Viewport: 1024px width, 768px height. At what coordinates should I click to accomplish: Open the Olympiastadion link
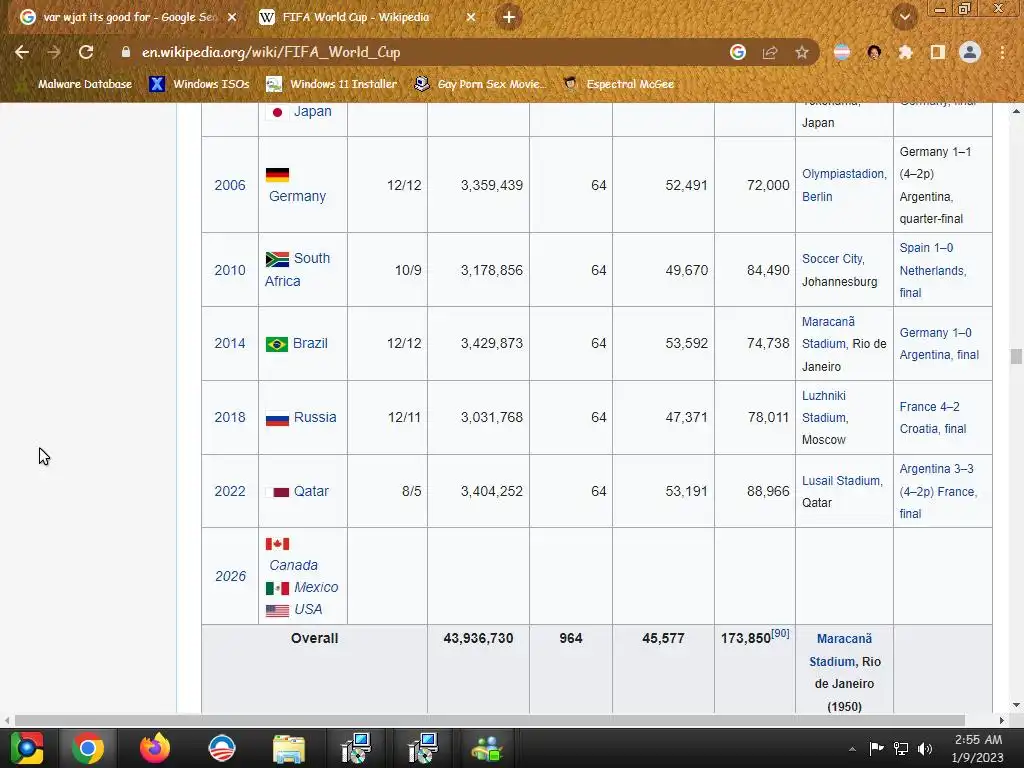point(844,185)
